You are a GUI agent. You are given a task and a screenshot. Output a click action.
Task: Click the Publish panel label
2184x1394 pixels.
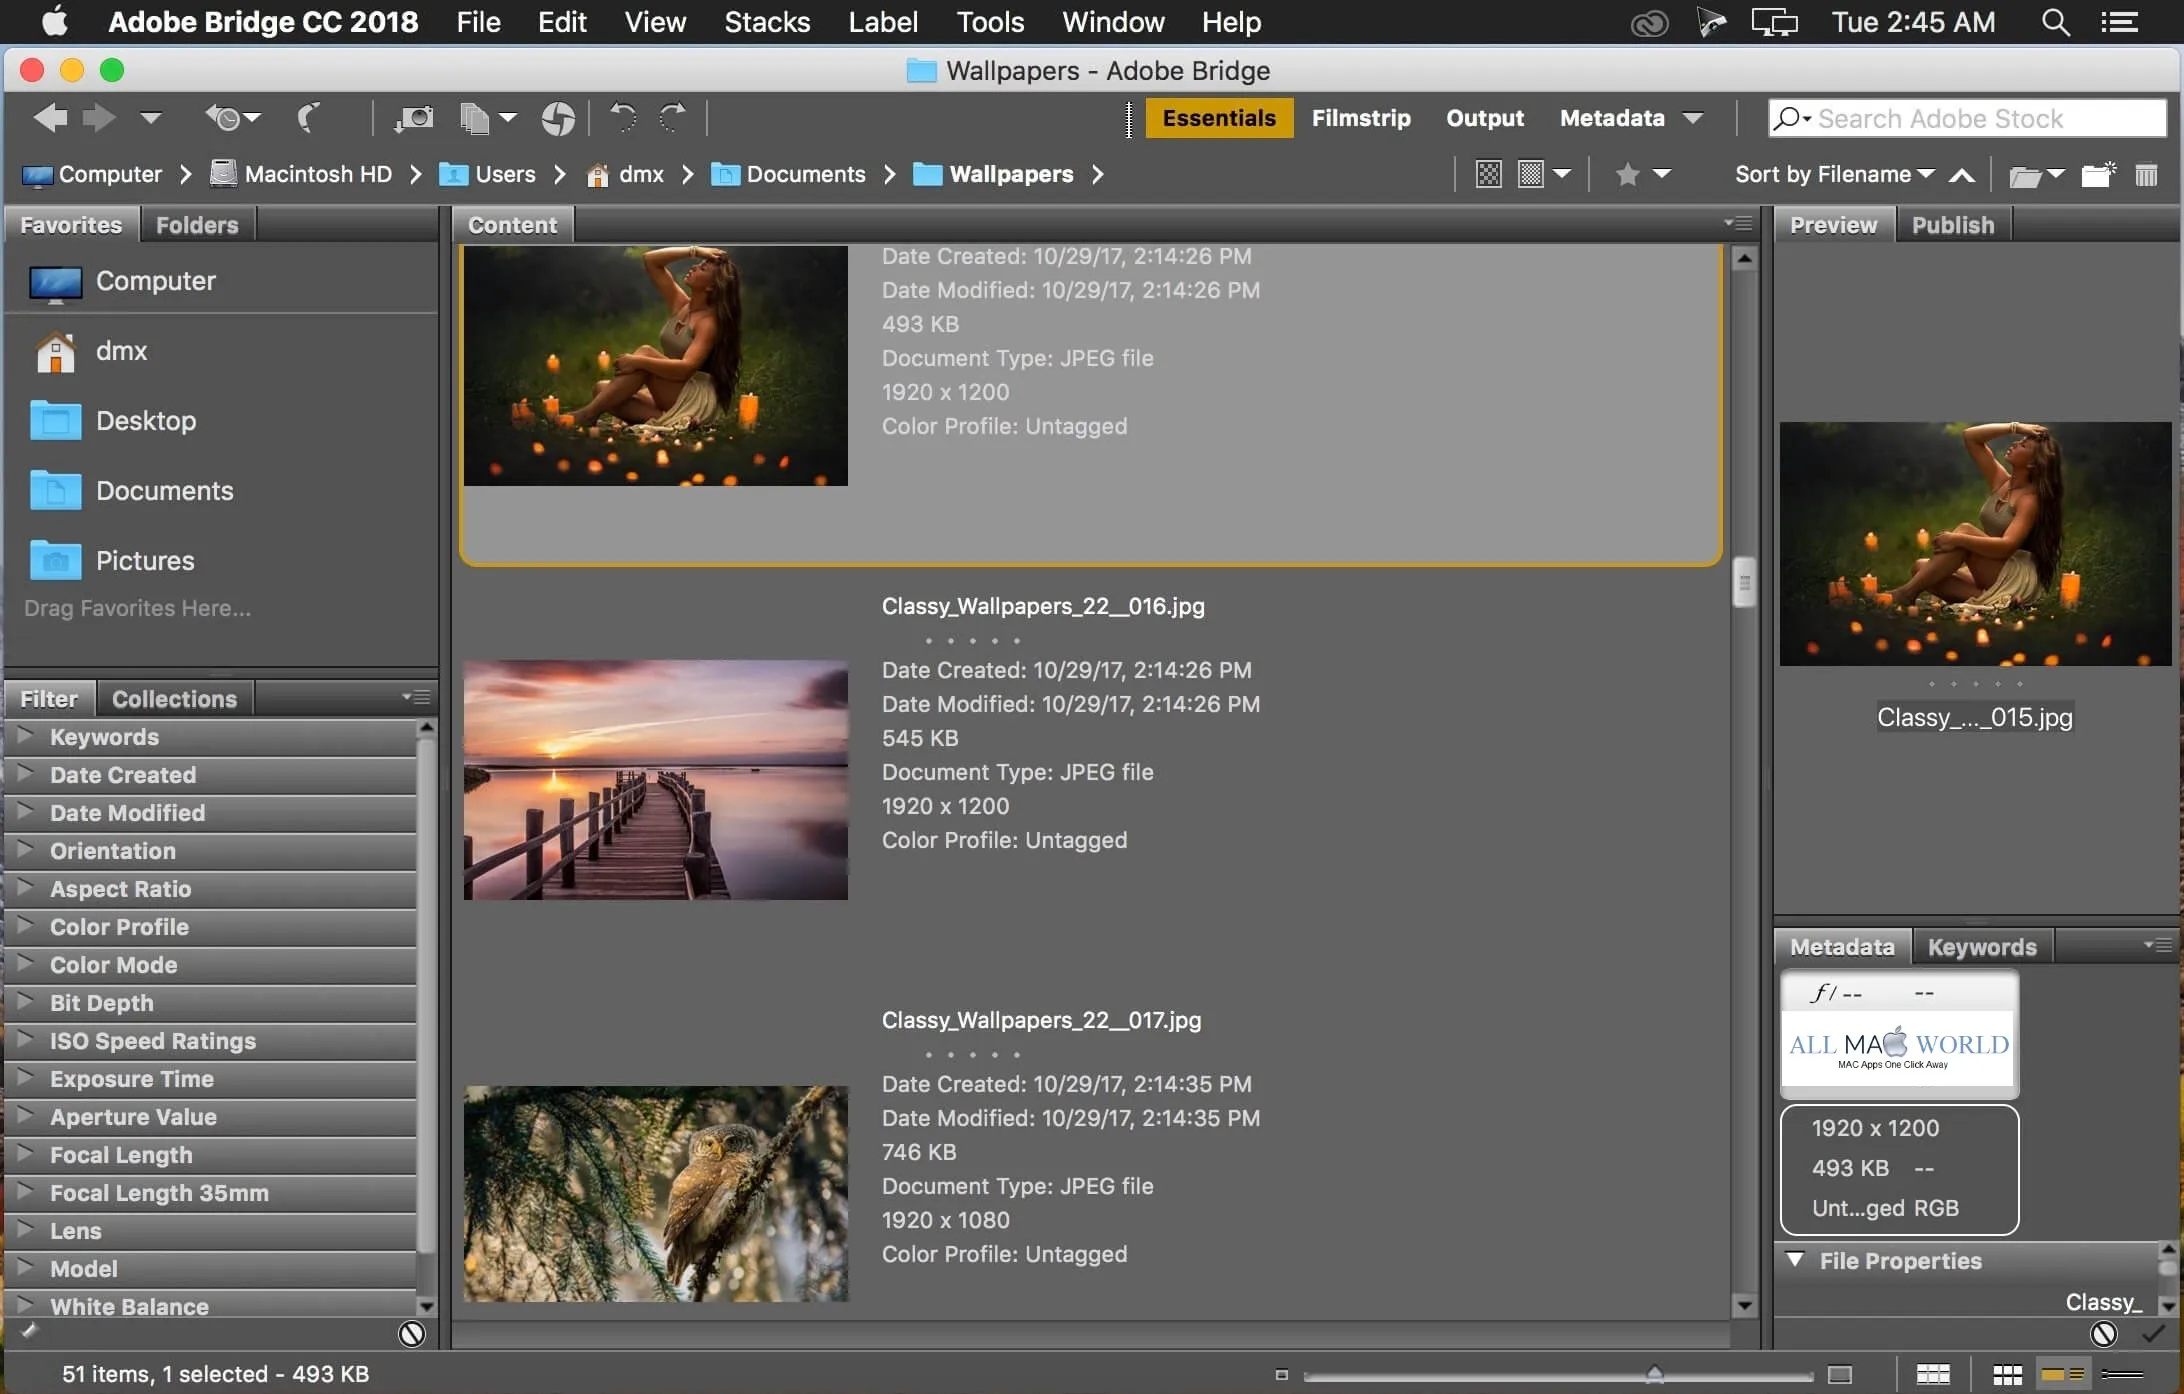[1951, 224]
